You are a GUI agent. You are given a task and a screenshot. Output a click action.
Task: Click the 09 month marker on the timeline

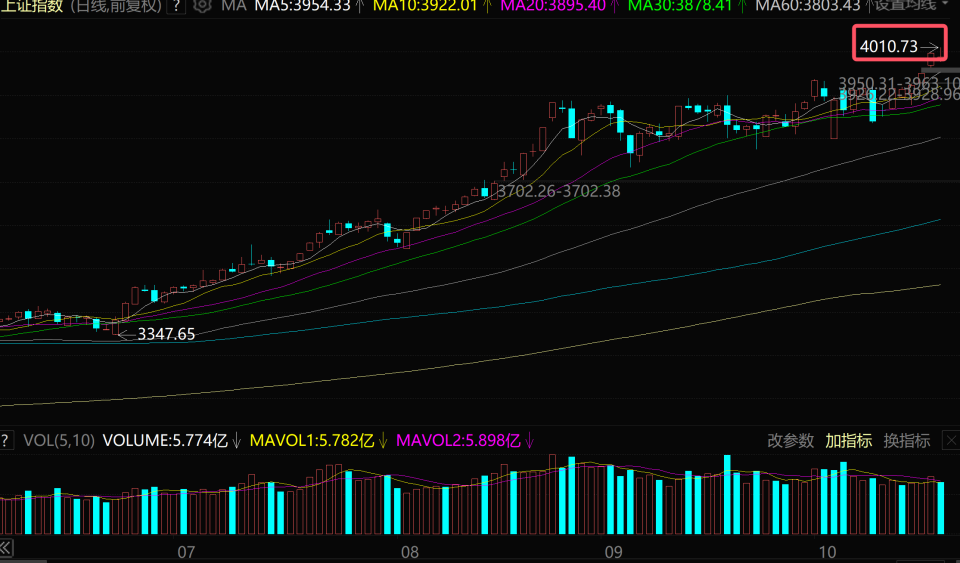613,553
